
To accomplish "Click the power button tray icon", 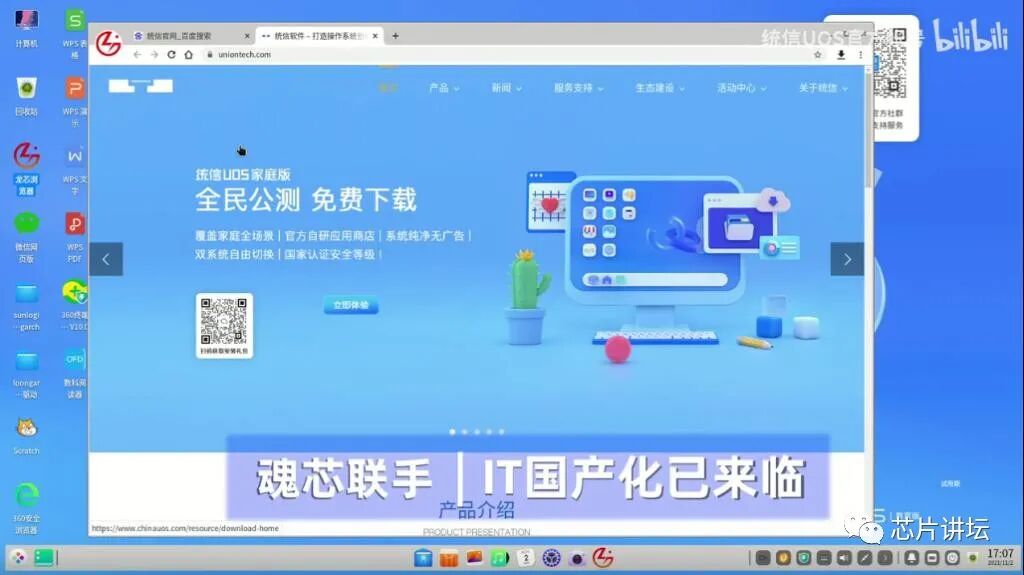I will [x=952, y=558].
